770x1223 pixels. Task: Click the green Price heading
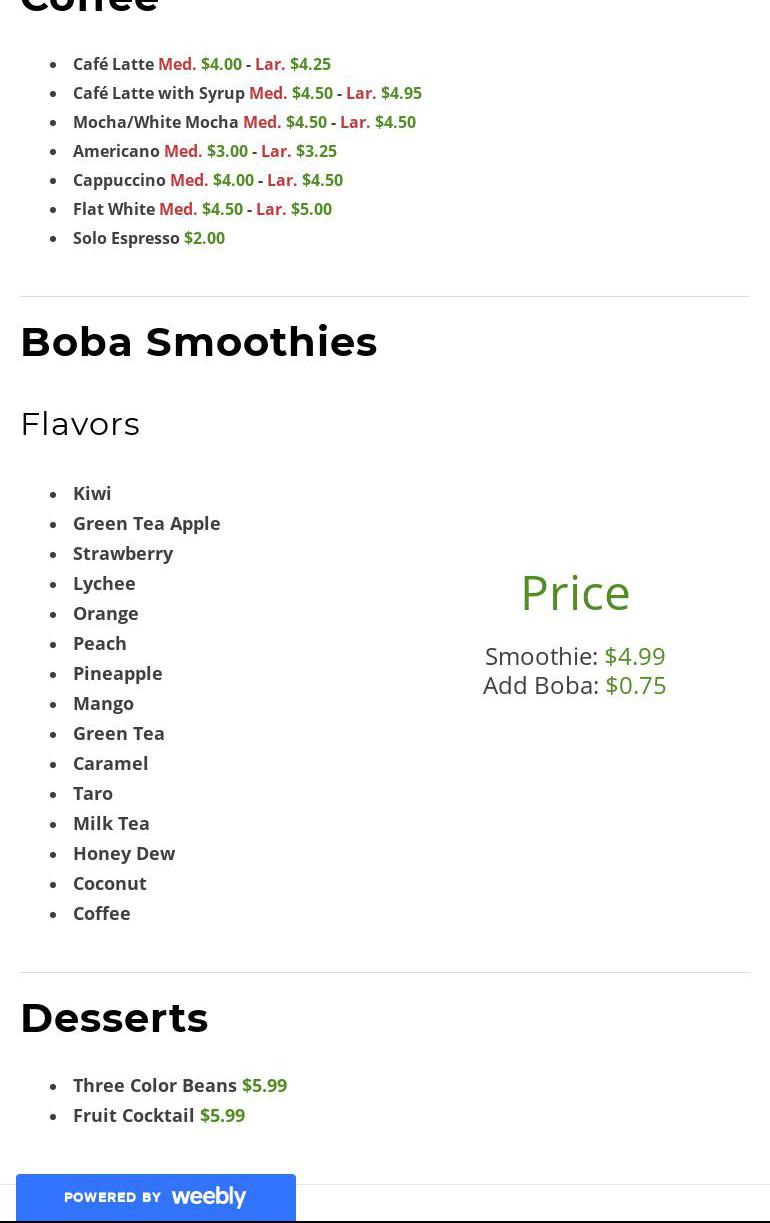575,593
